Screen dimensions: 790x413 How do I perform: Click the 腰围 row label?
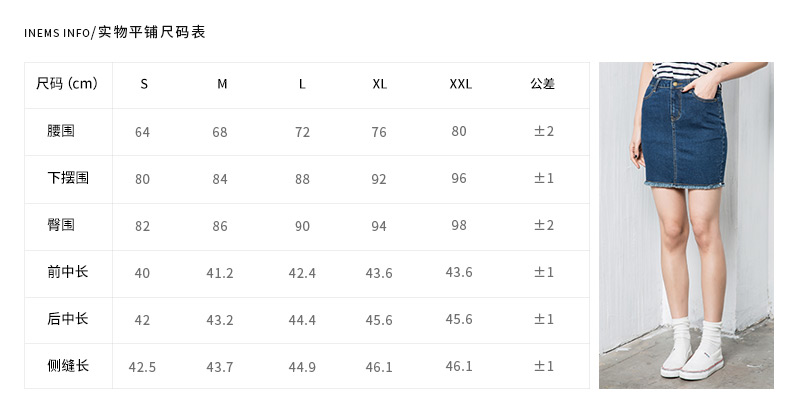point(61,131)
